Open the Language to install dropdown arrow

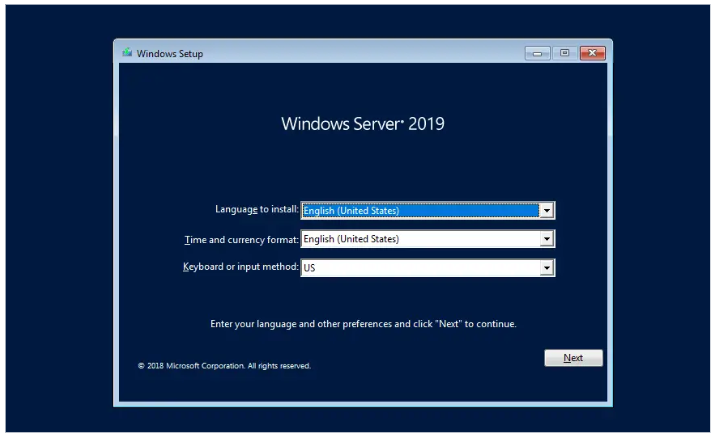tap(546, 211)
